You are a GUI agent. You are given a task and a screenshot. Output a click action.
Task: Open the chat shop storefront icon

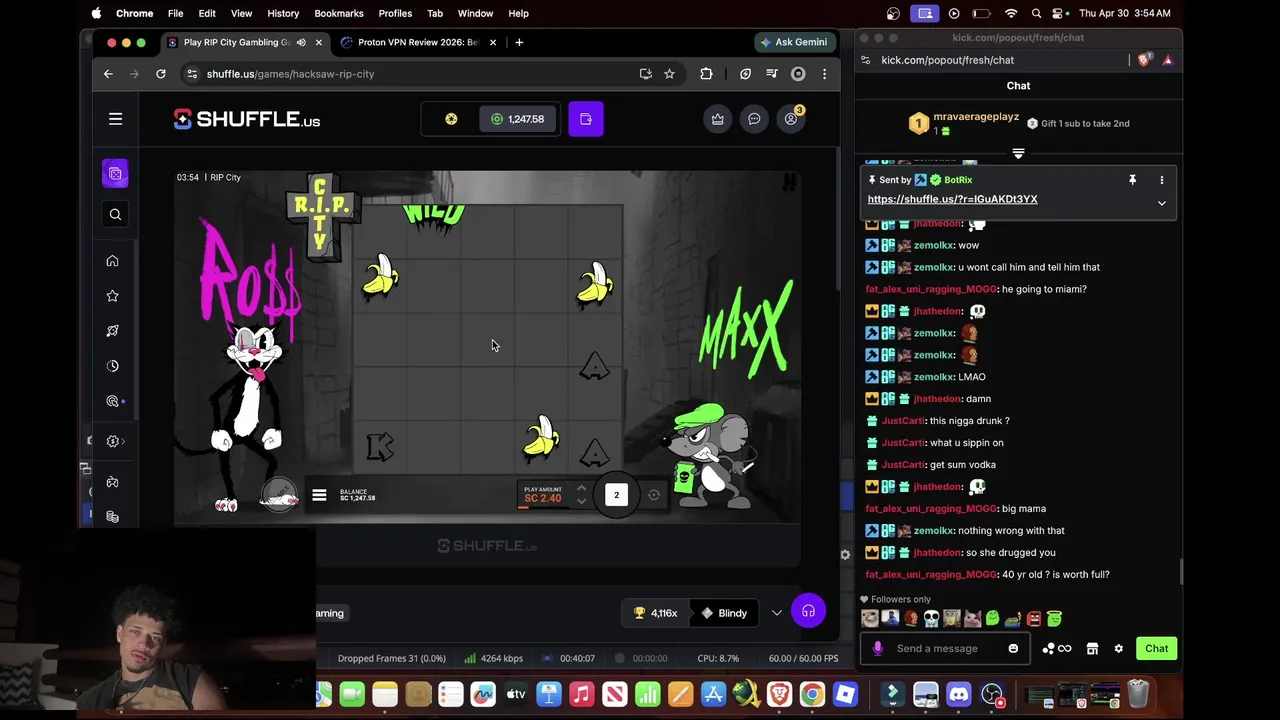click(x=1092, y=648)
